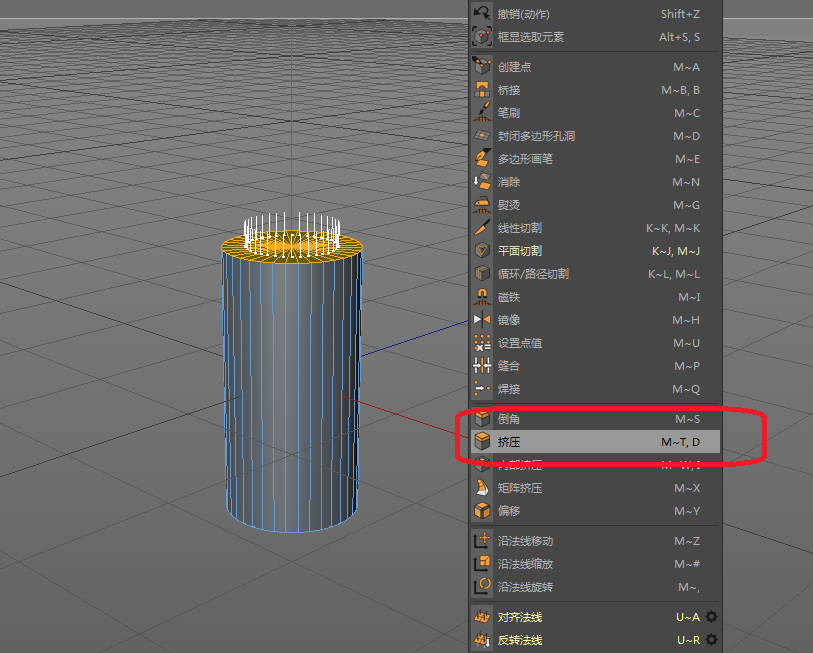The width and height of the screenshot is (813, 653).
Task: Select the 笔刷 (Brush) tool icon
Action: point(482,113)
